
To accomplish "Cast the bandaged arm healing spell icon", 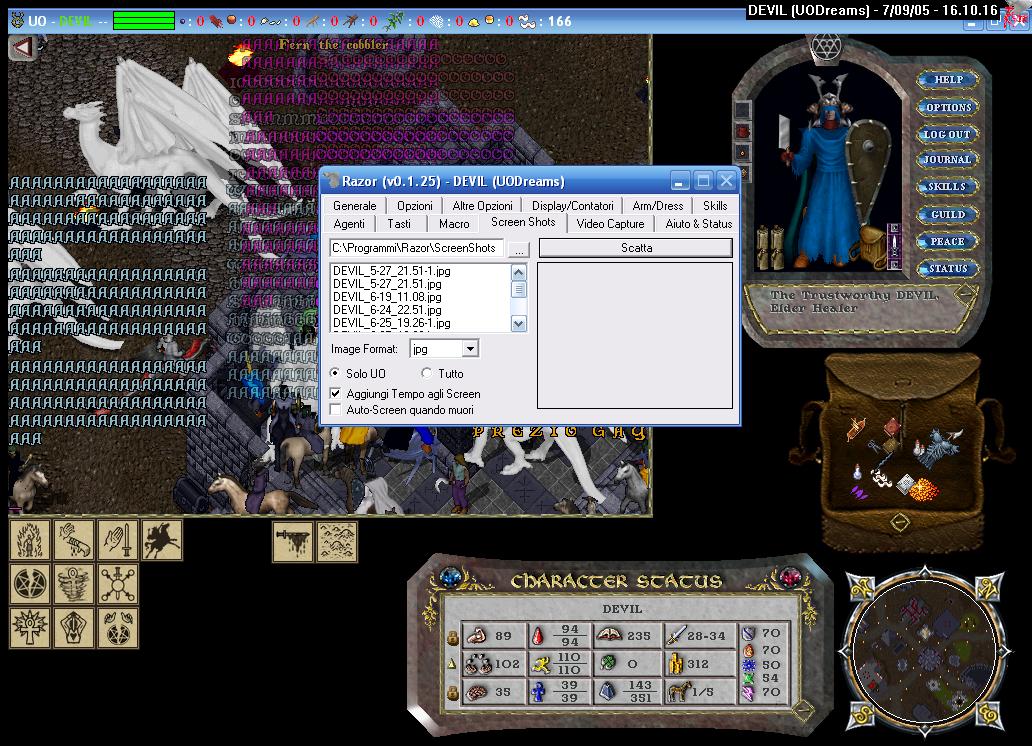I will coord(74,540).
